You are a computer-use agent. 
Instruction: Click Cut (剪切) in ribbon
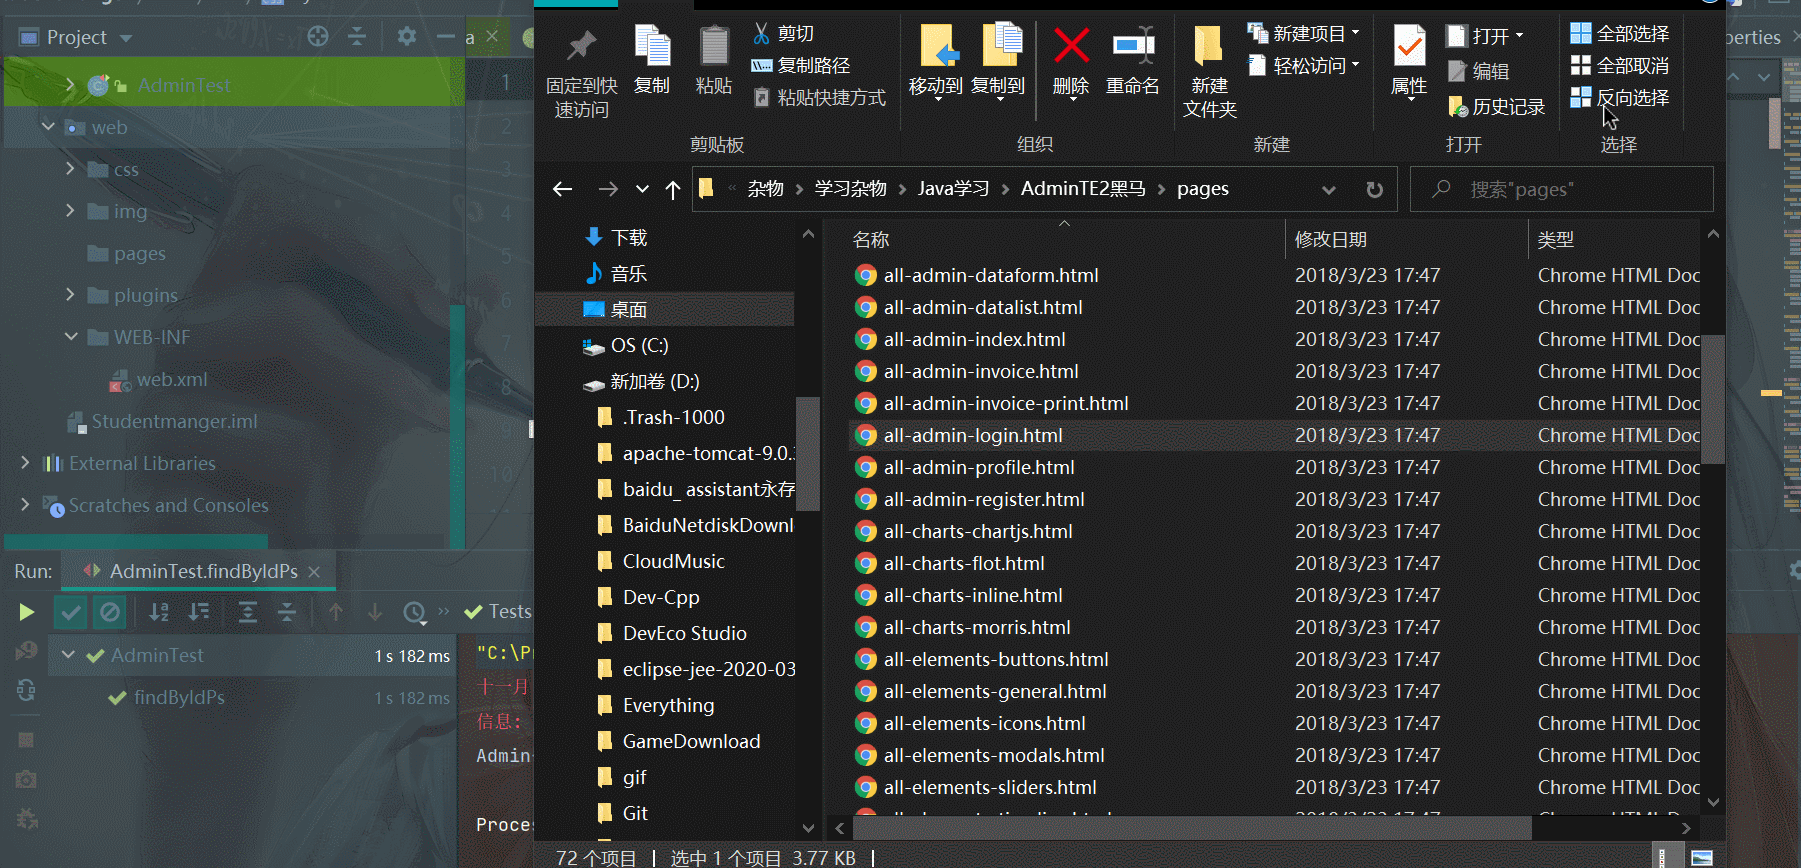point(783,34)
